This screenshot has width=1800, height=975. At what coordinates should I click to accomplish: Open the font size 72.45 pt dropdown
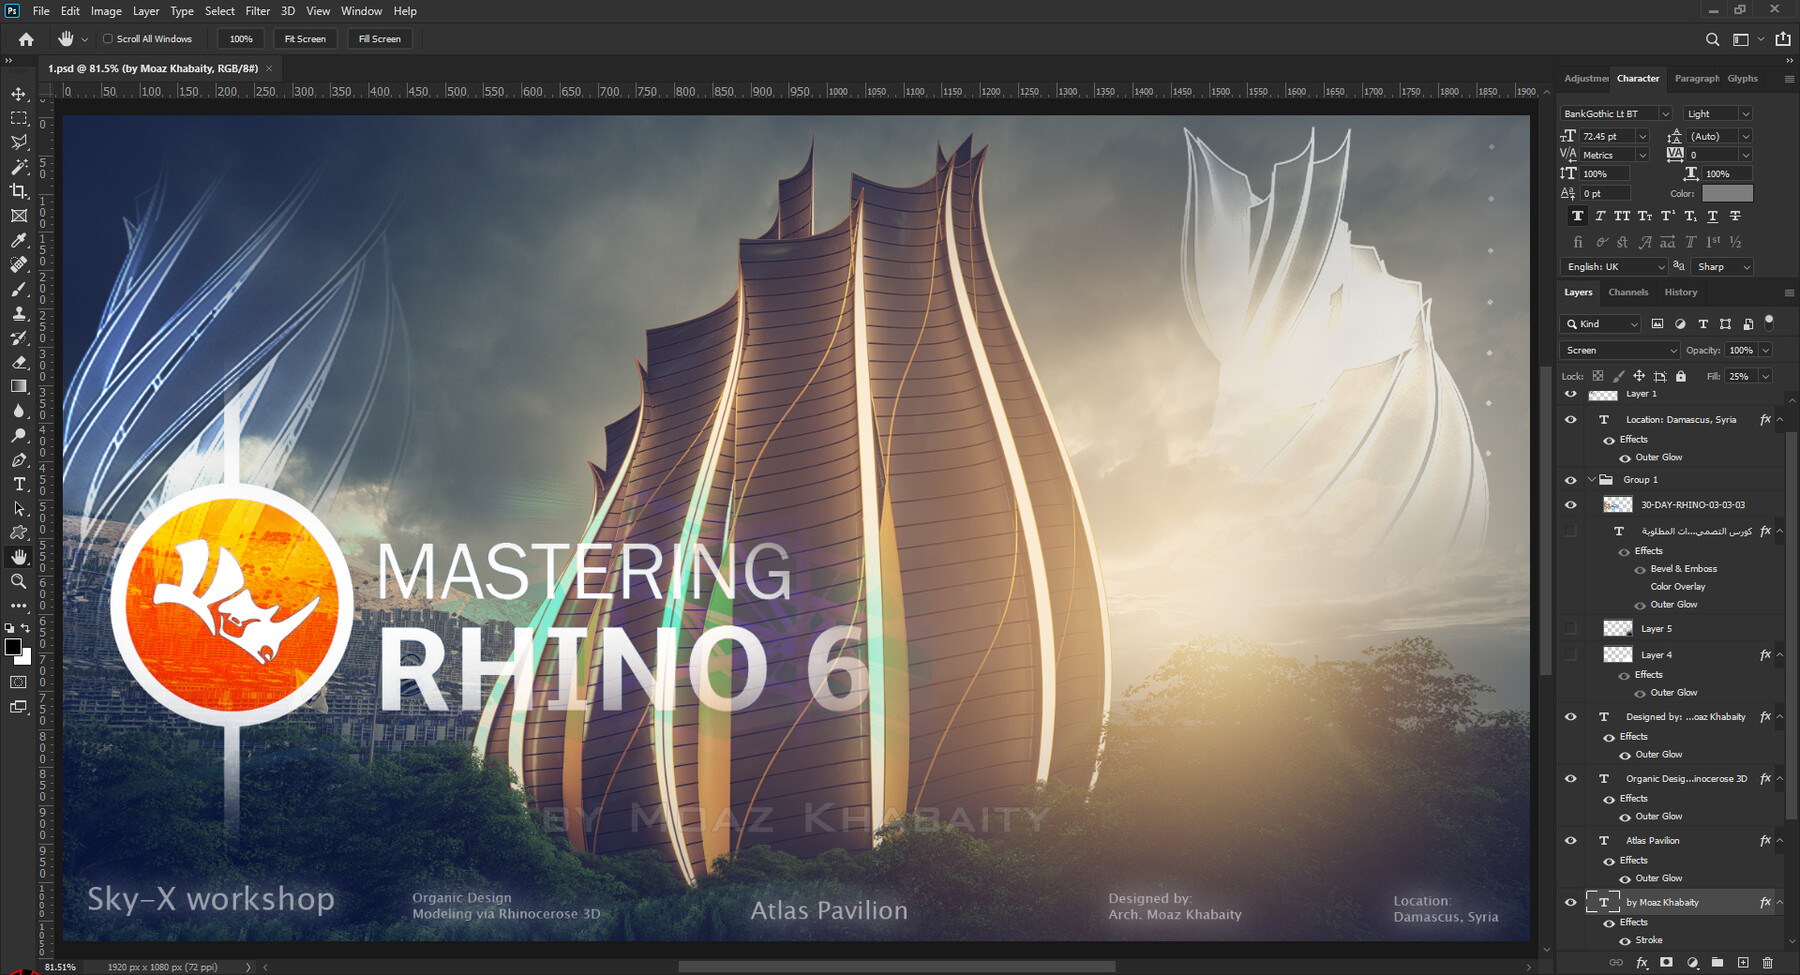coord(1642,136)
